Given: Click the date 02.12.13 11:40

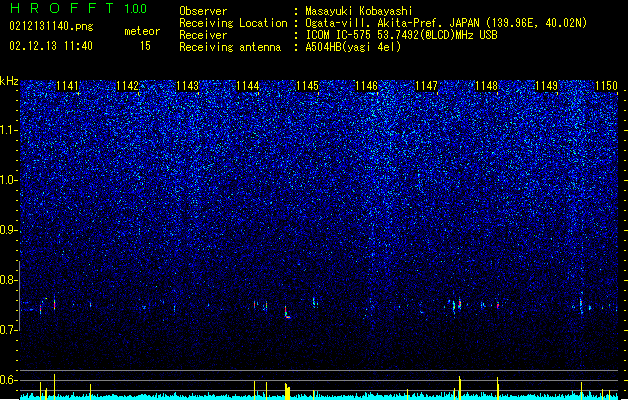Looking at the screenshot, I should click(51, 46).
